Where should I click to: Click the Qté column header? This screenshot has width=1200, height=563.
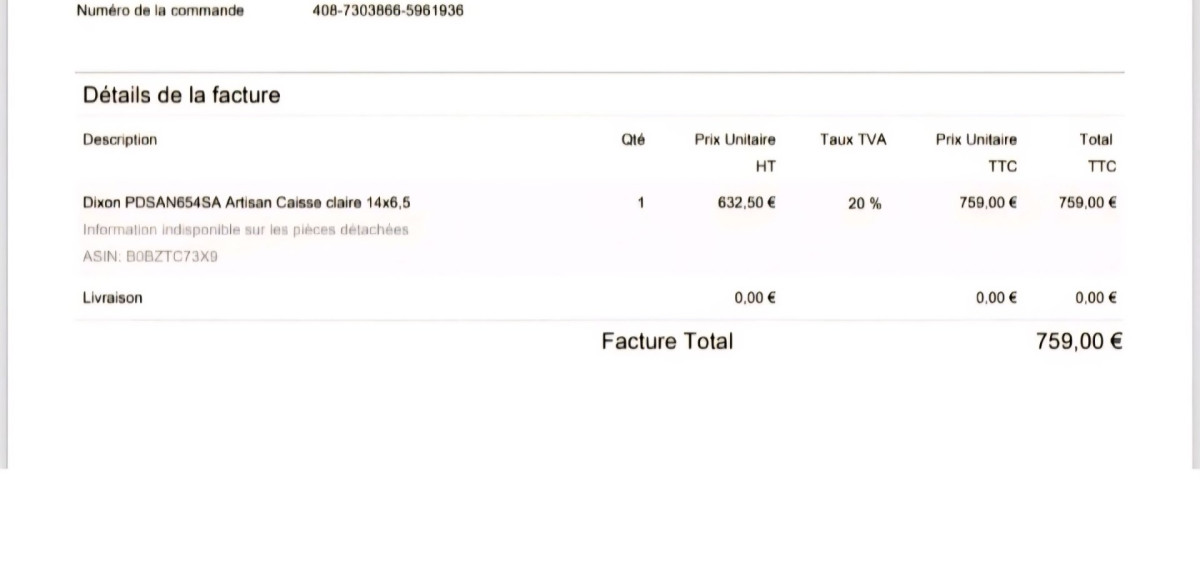[x=633, y=140]
